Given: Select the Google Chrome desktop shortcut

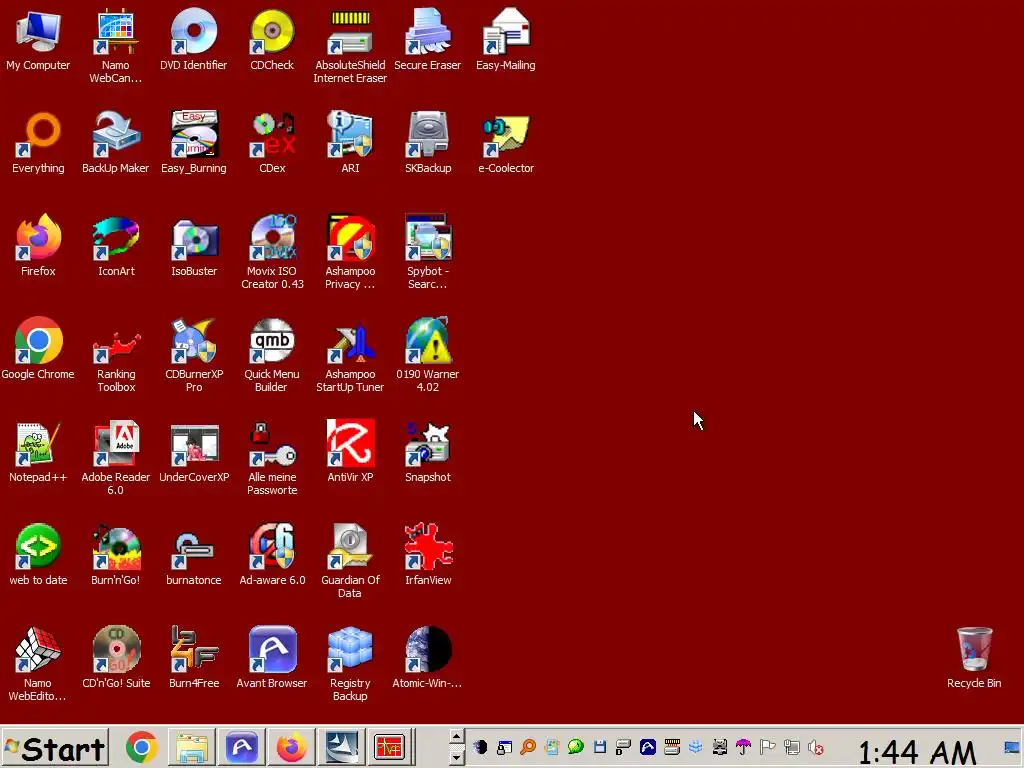Looking at the screenshot, I should 38,349.
